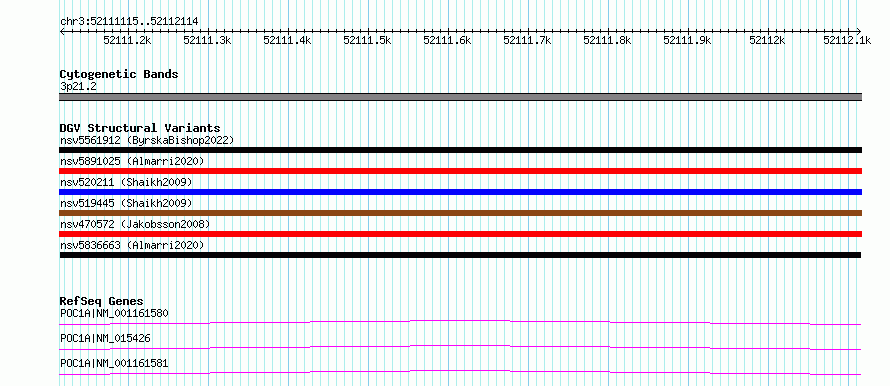890x386 pixels.
Task: Click the blue bar under nsv520211
Action: pos(460,192)
